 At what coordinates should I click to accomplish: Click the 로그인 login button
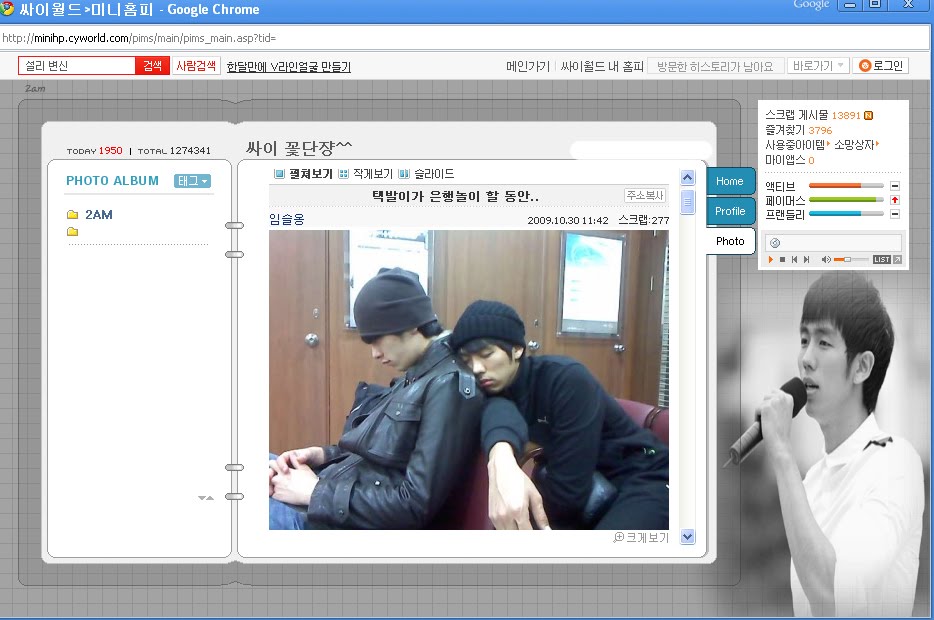click(881, 66)
